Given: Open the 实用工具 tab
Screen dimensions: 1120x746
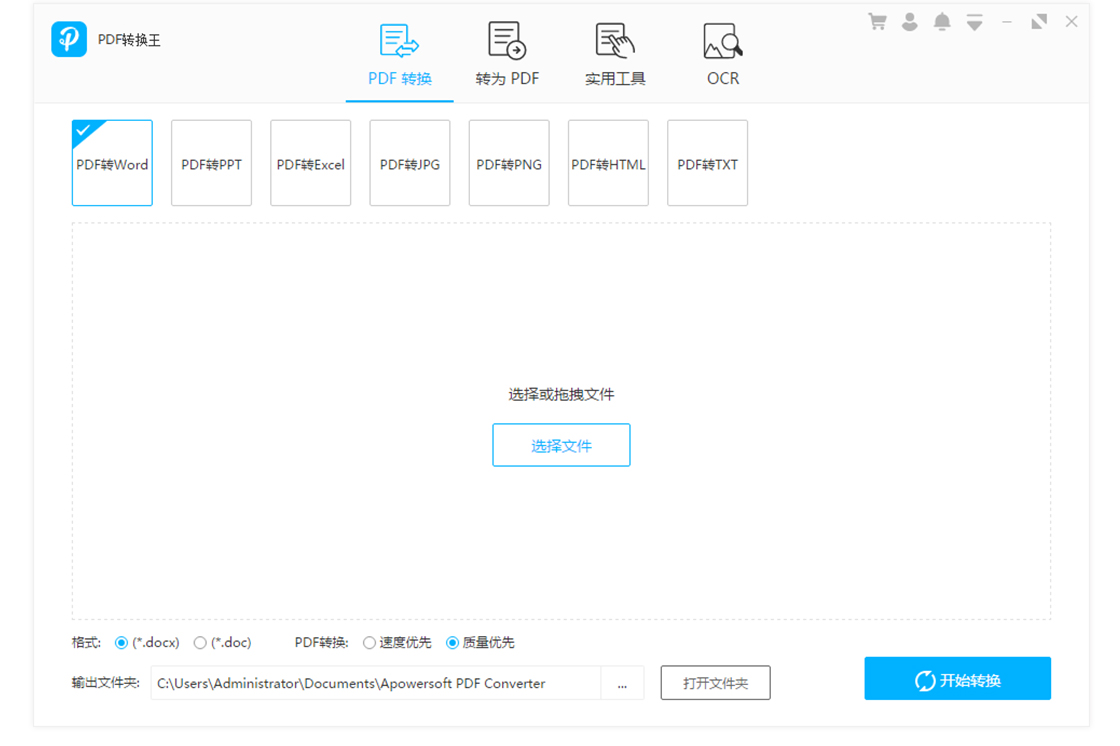Looking at the screenshot, I should 615,56.
